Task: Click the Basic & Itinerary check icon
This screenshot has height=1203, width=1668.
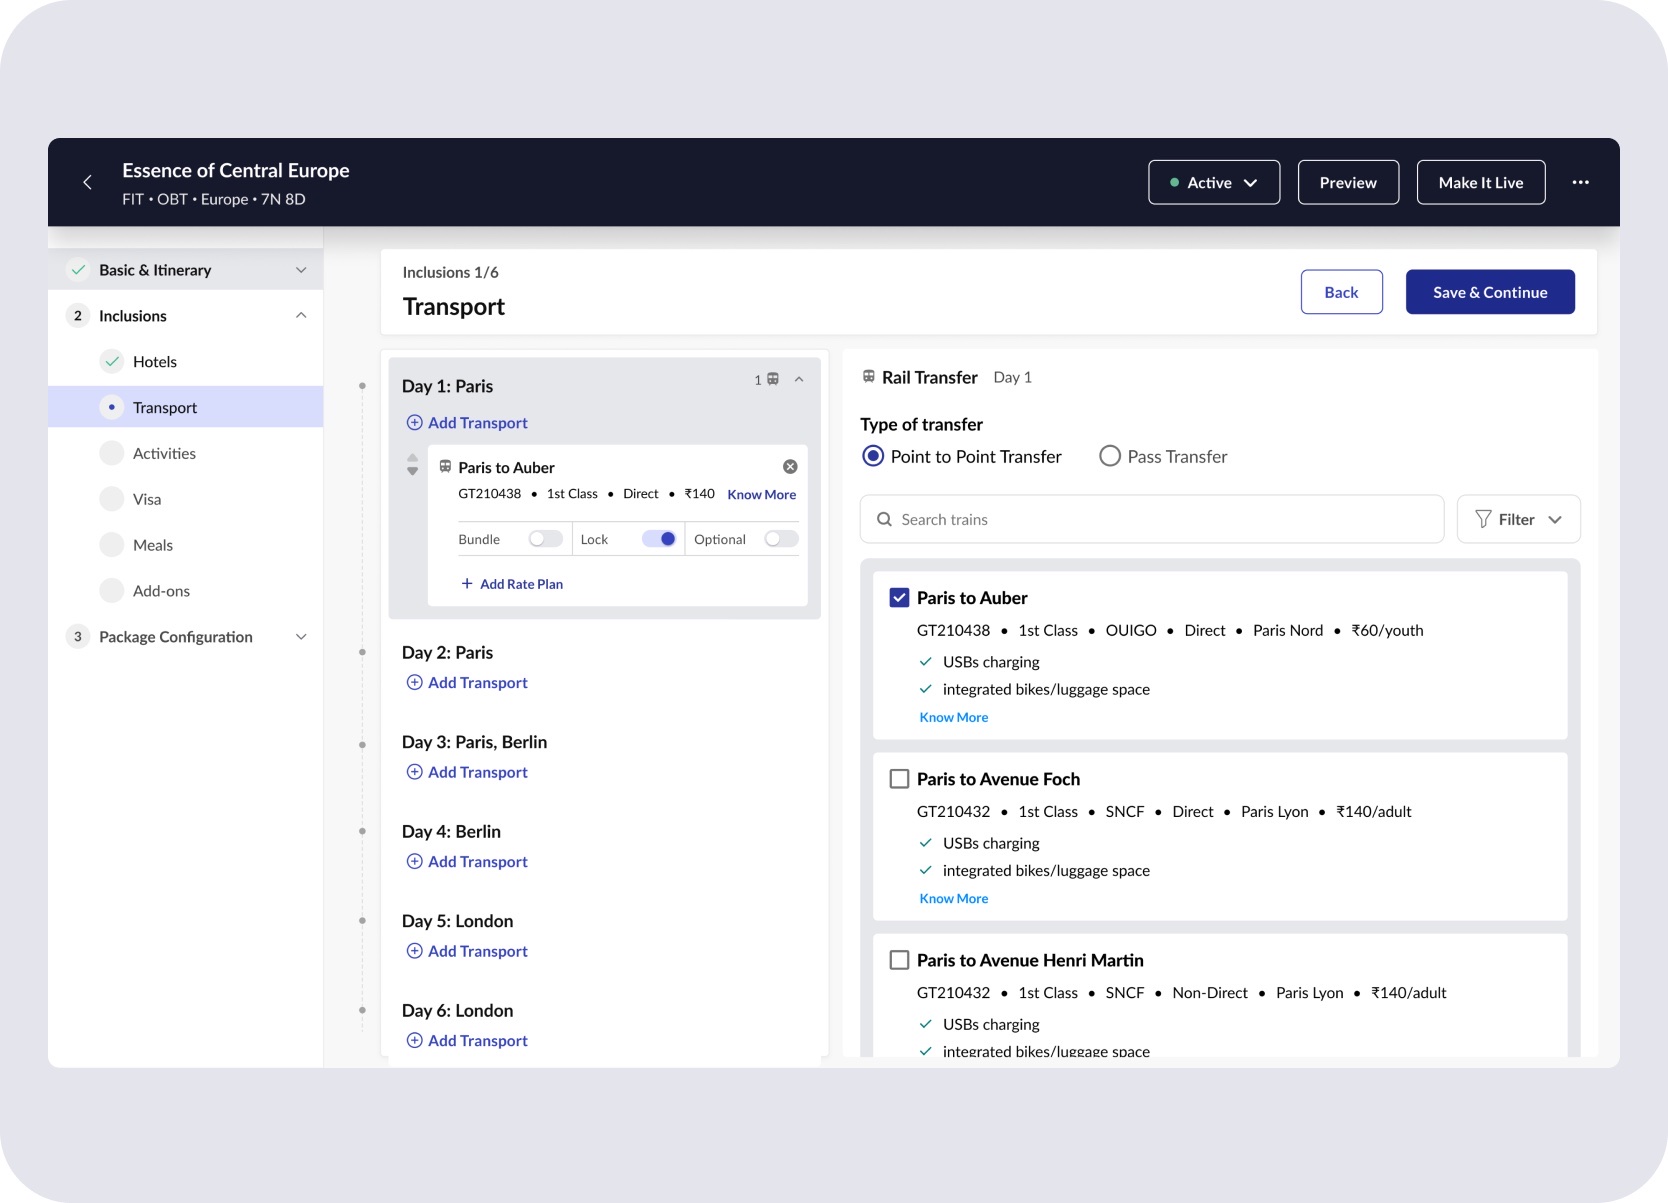Action: click(x=78, y=270)
